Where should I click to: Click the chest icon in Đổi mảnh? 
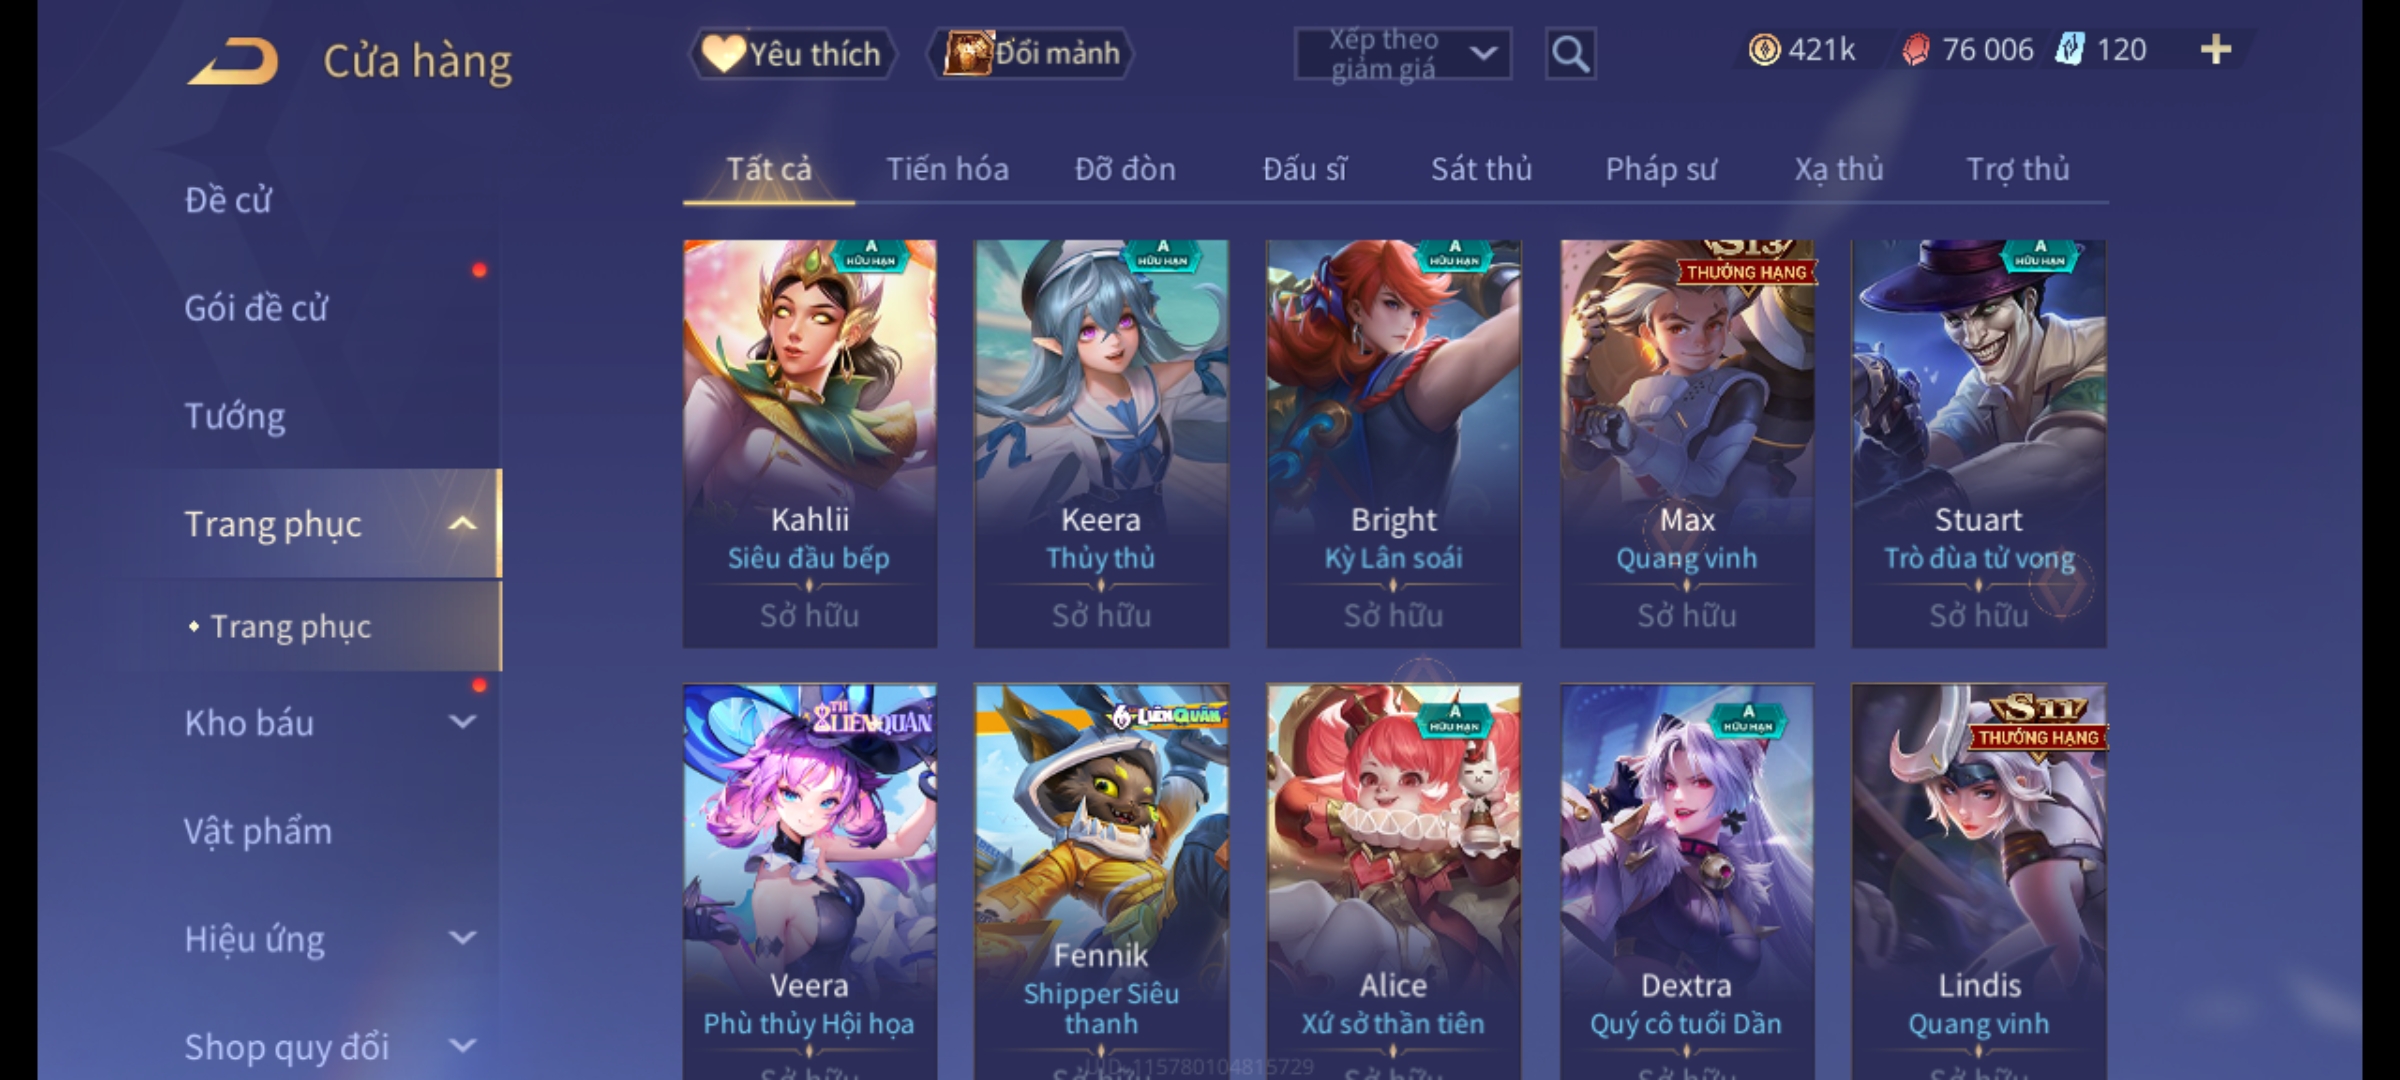(x=966, y=53)
